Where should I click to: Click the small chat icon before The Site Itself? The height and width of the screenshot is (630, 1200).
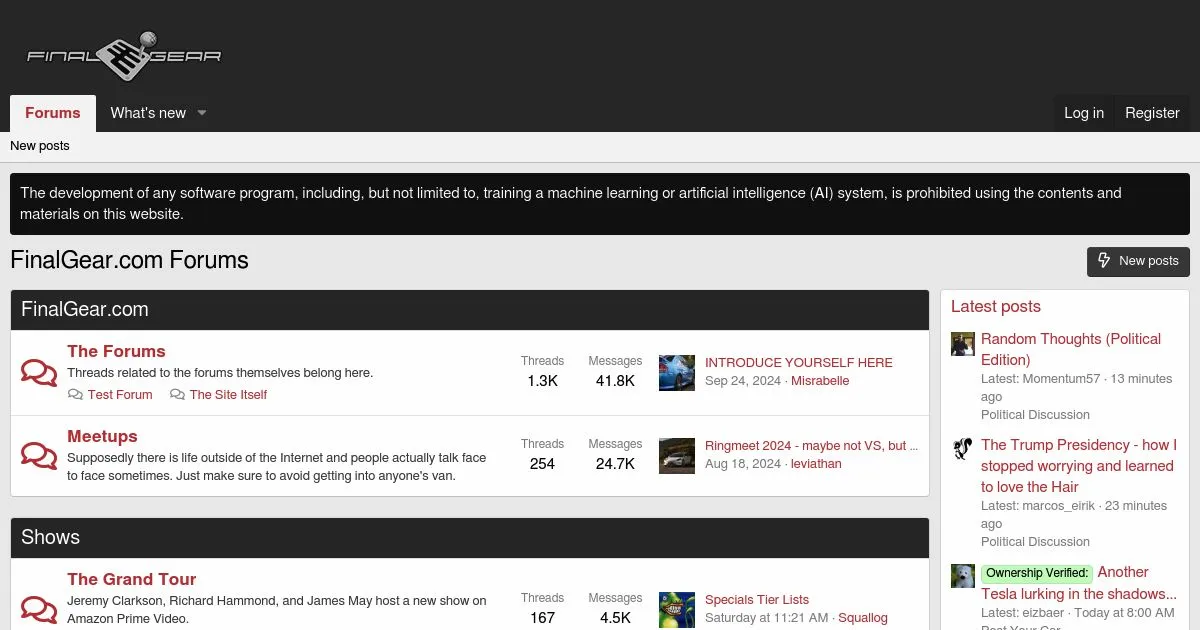pyautogui.click(x=177, y=395)
